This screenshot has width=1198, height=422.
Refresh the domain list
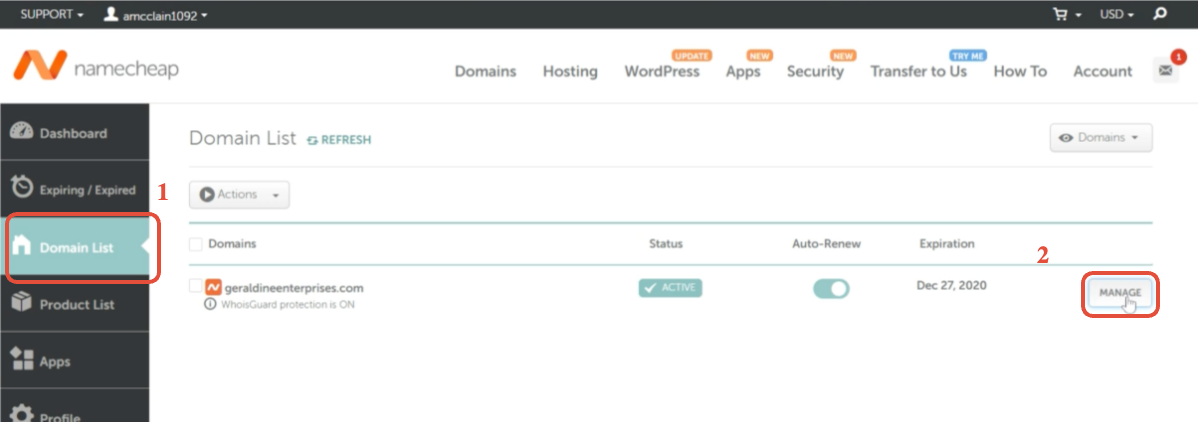(339, 140)
